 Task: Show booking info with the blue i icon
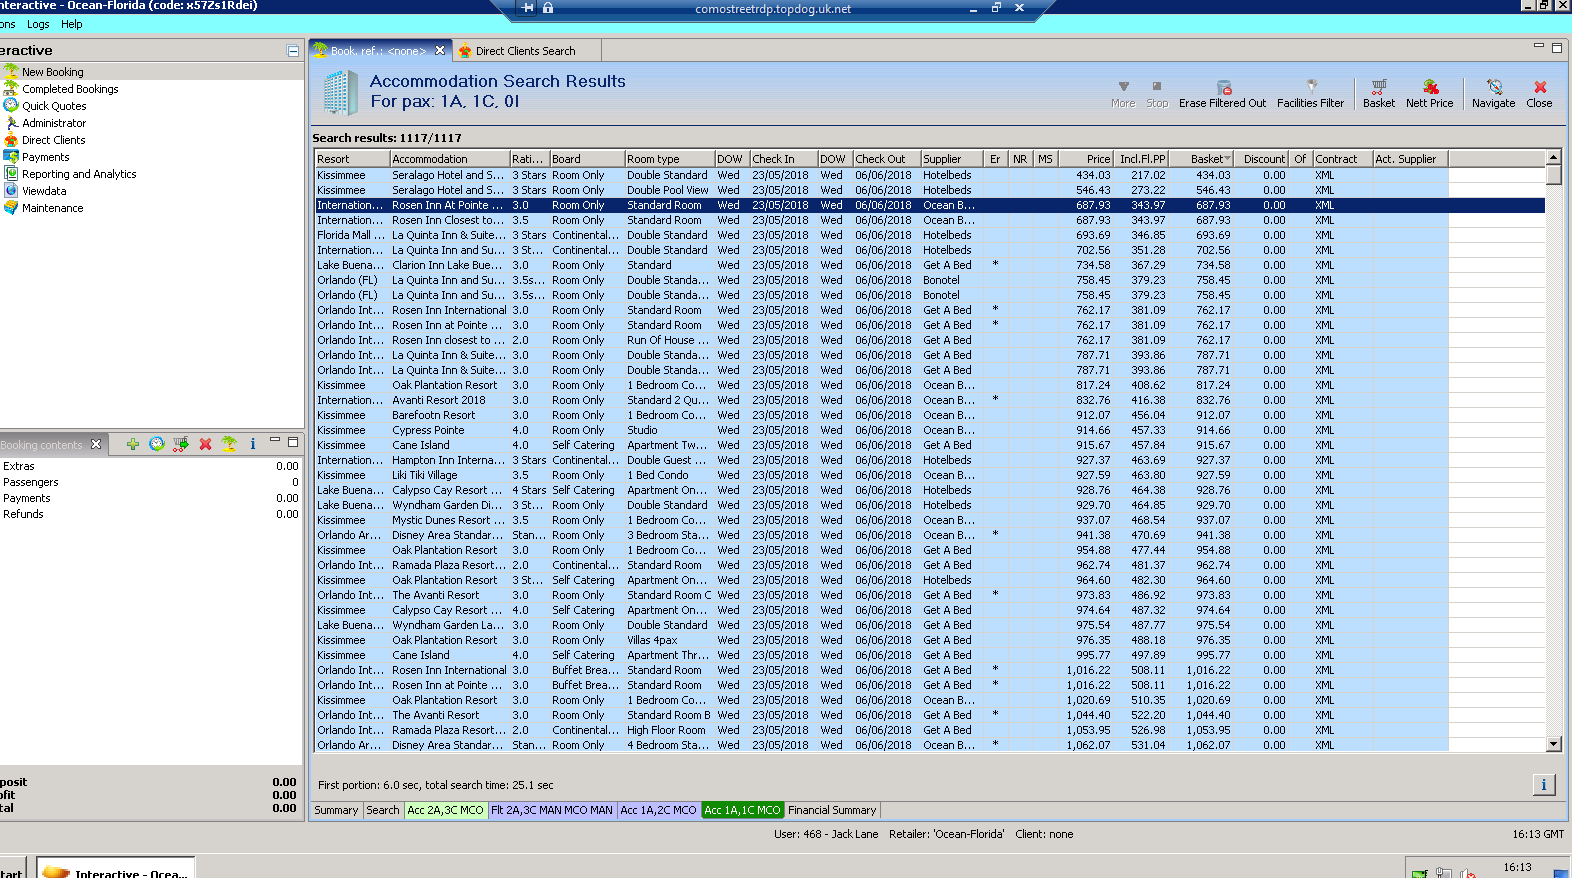[253, 444]
